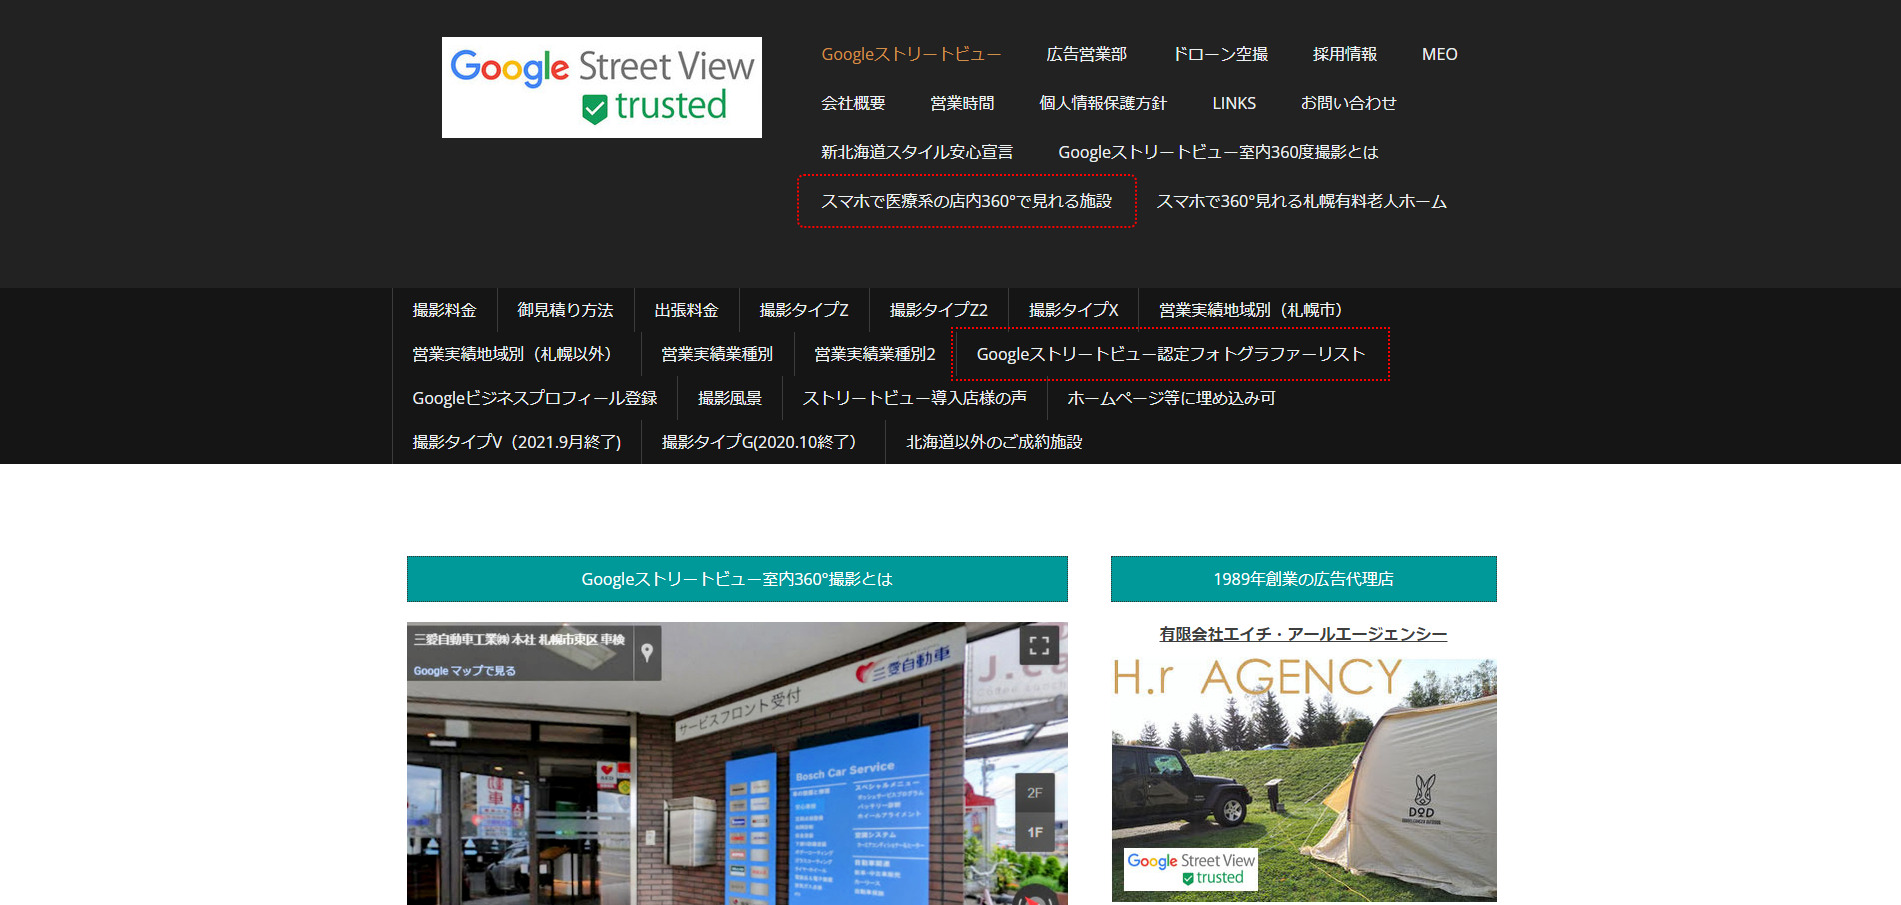Open Googleストリートビュー認定フォトグラファーリスト page

pyautogui.click(x=1171, y=354)
